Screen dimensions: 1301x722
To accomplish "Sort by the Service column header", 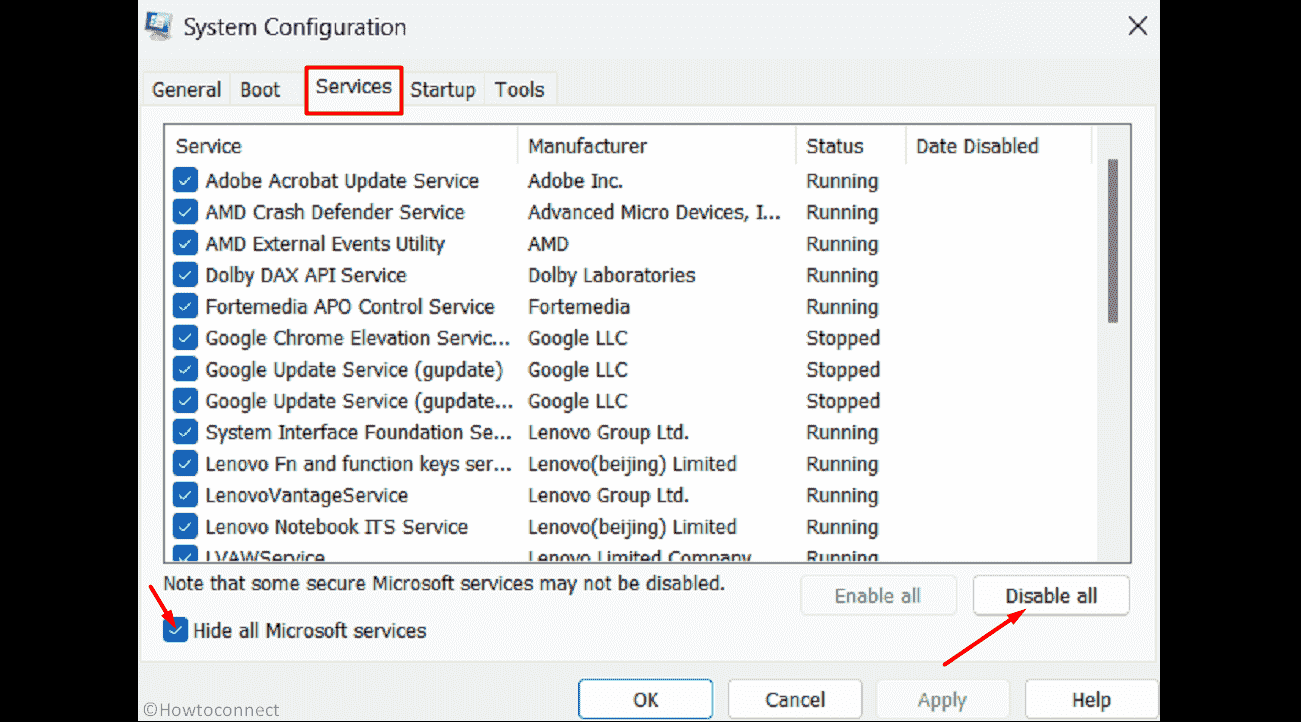I will (341, 146).
